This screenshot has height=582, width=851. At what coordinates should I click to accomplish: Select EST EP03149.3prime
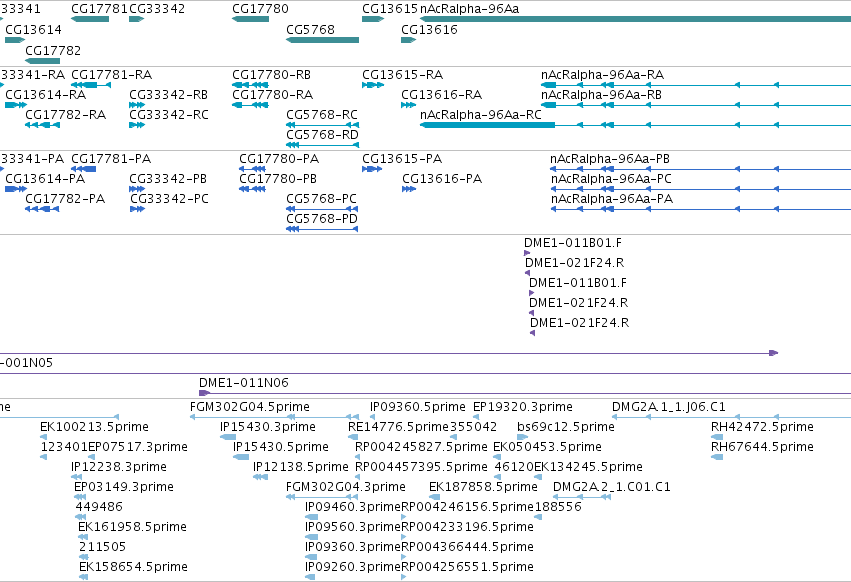124,487
